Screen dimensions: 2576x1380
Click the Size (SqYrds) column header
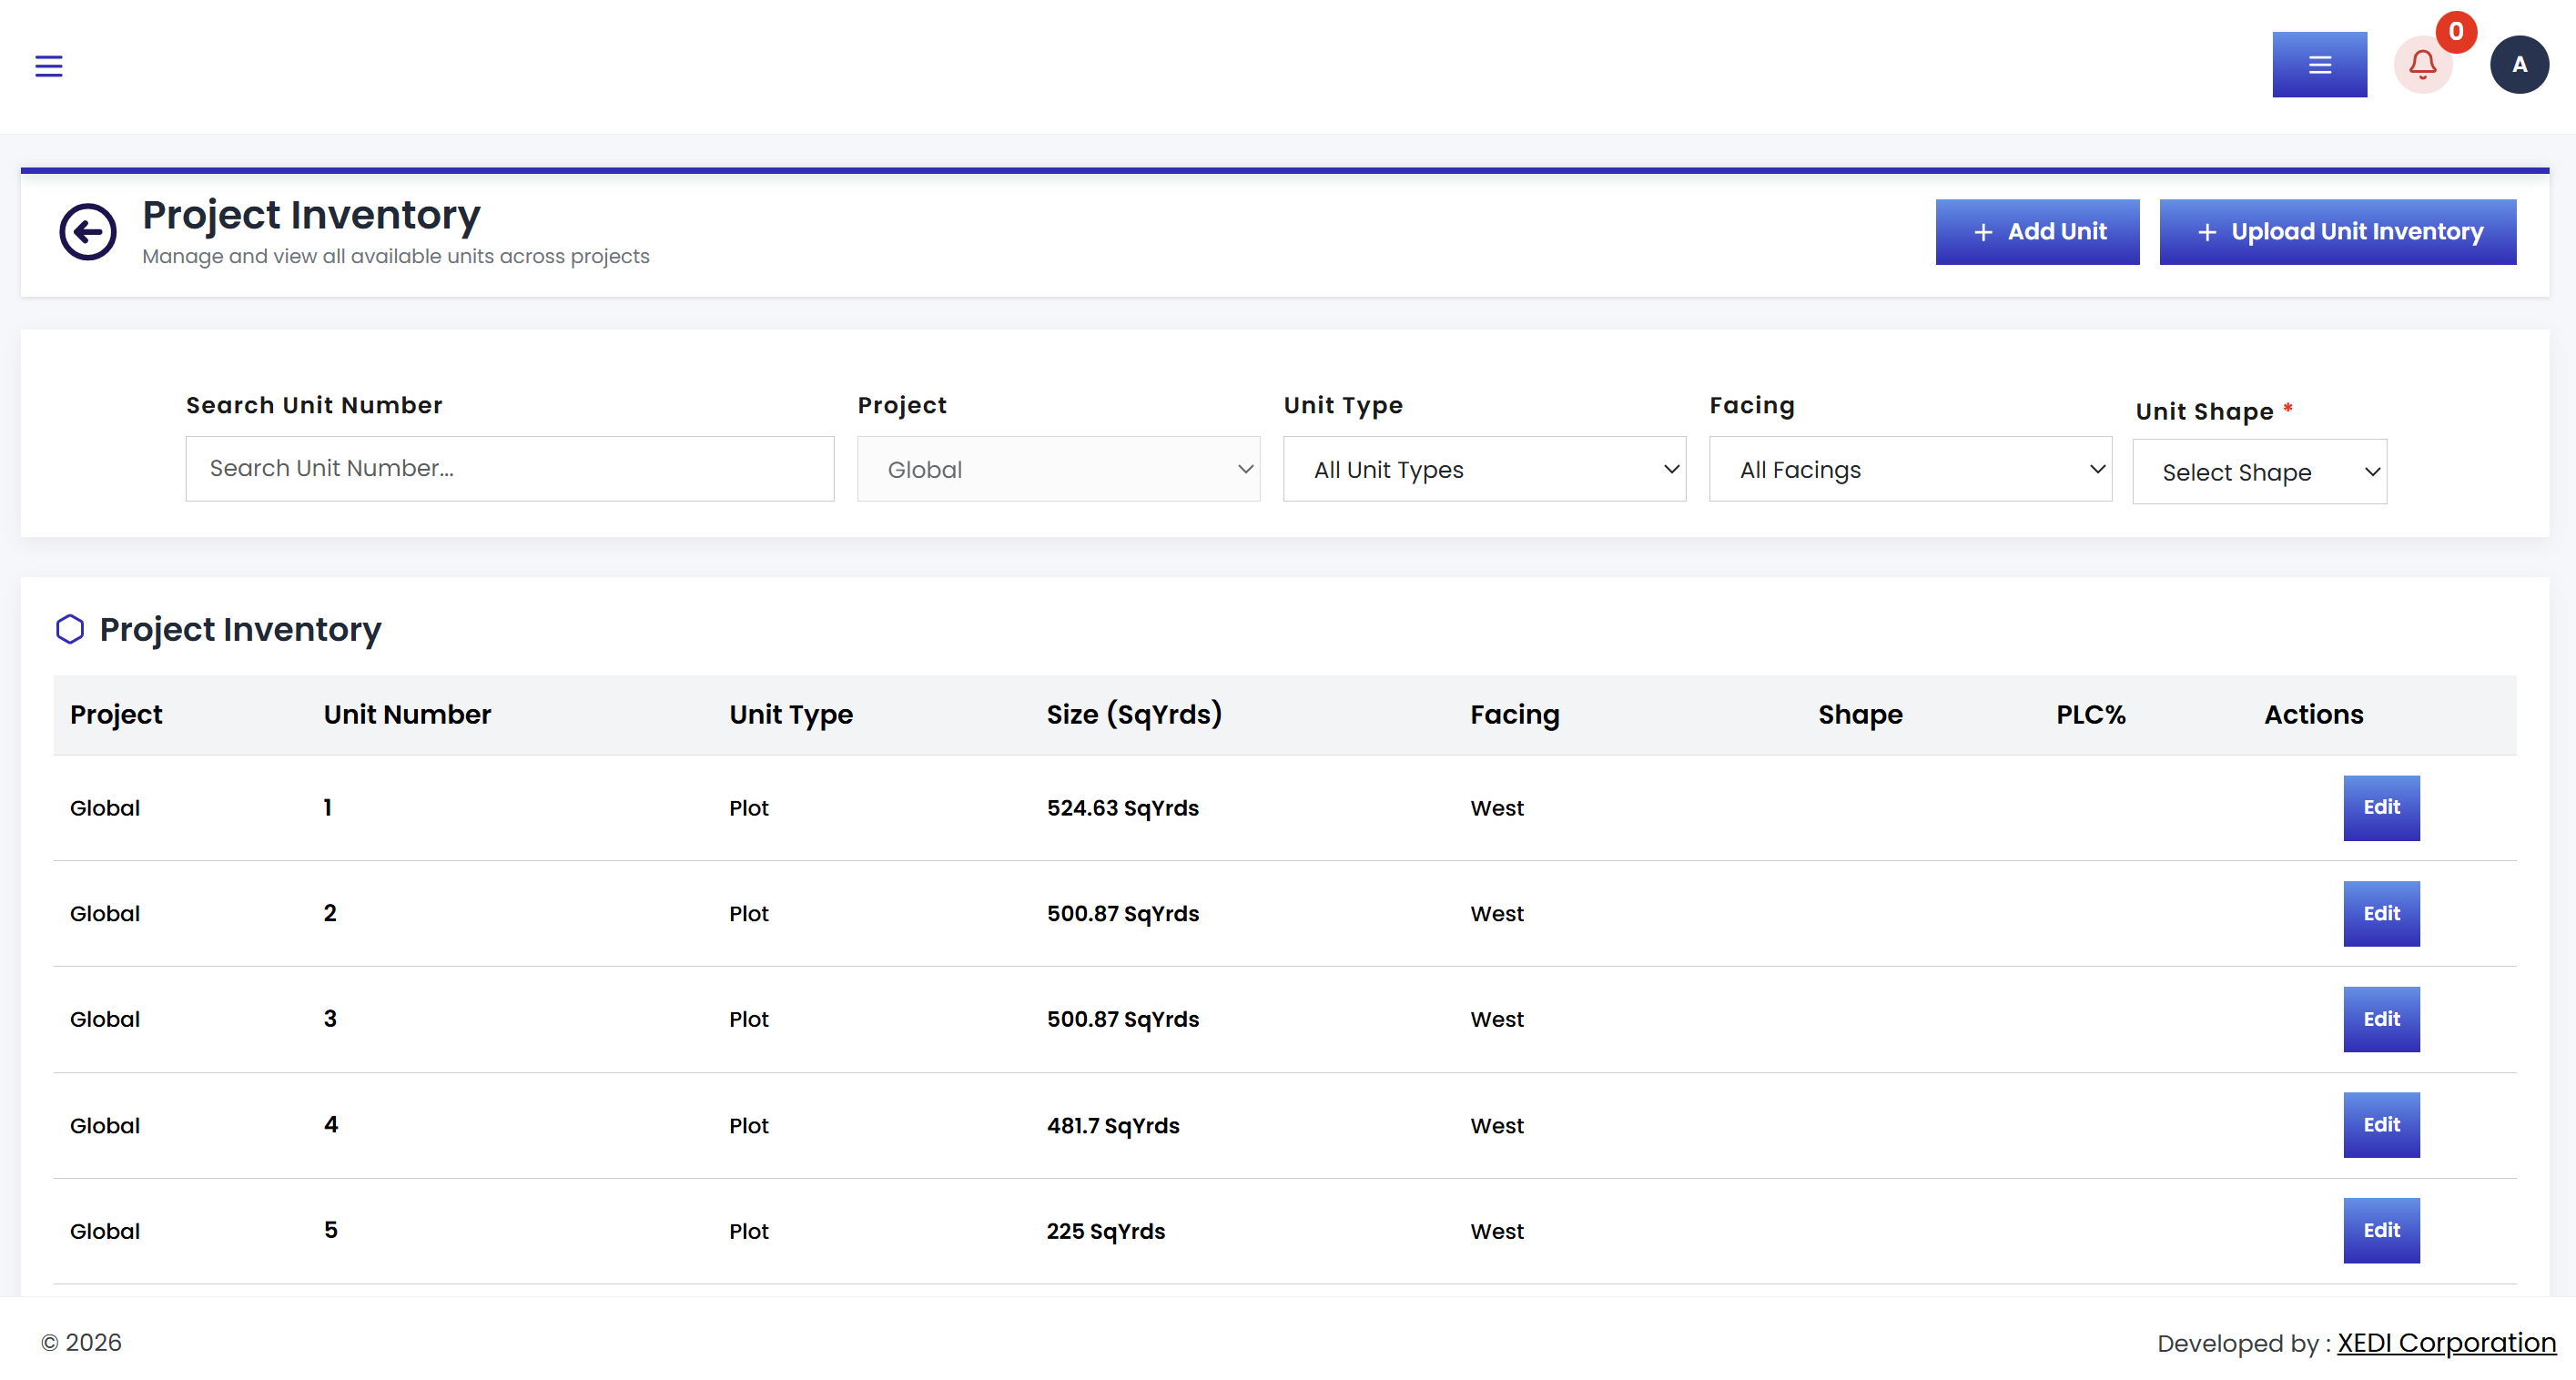1134,714
